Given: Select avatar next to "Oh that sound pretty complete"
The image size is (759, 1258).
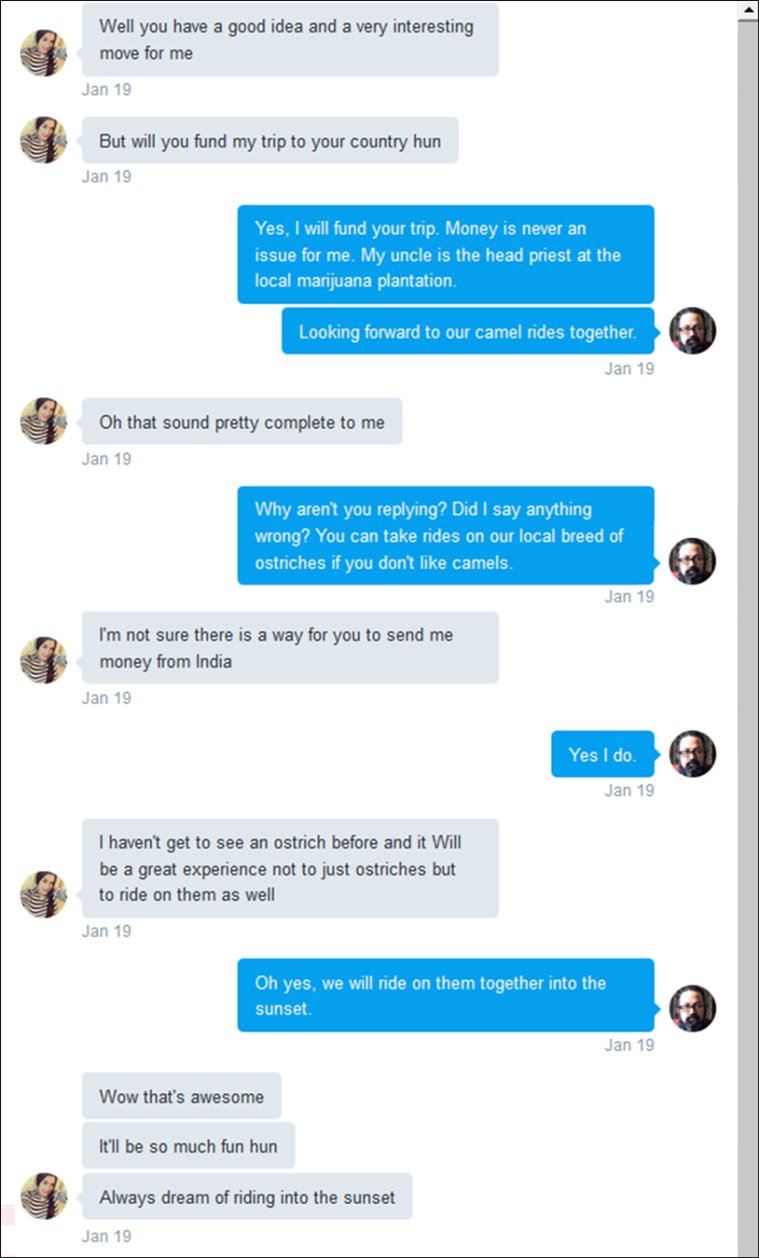Looking at the screenshot, I should click(x=43, y=421).
